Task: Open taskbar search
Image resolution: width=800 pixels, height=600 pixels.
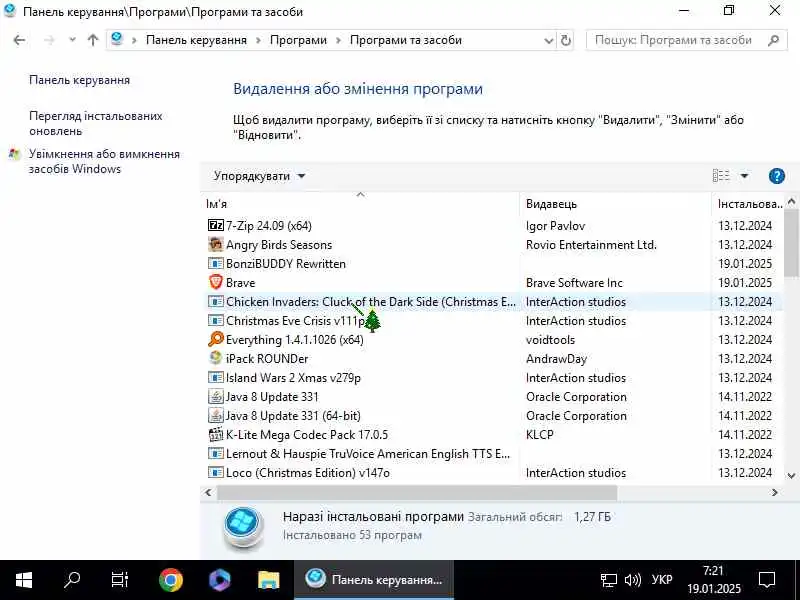Action: (71, 579)
